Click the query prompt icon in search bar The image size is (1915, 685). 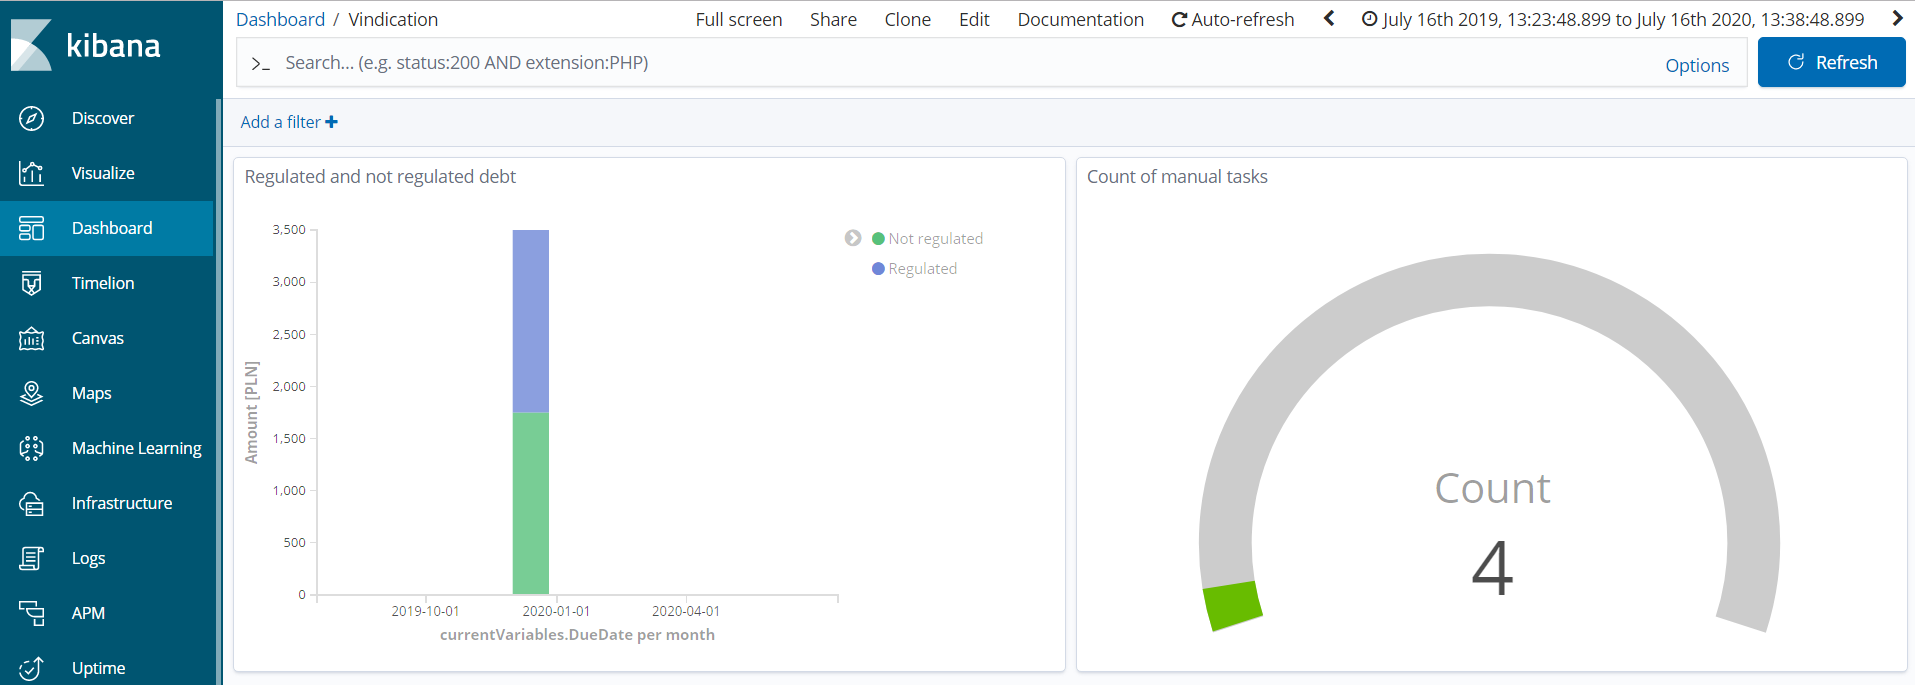(x=260, y=63)
